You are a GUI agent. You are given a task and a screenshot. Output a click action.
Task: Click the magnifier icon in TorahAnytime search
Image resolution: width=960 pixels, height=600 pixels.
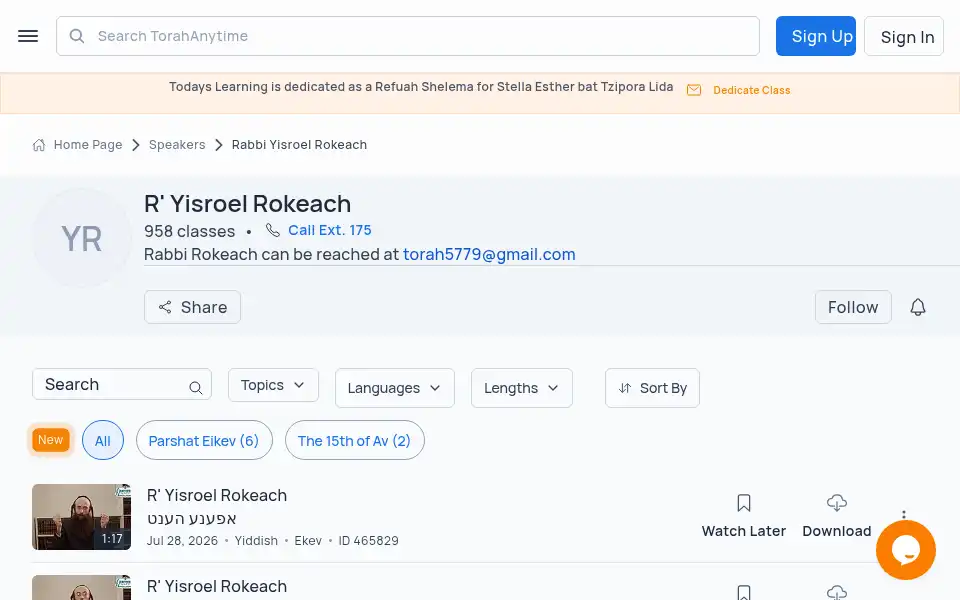77,36
